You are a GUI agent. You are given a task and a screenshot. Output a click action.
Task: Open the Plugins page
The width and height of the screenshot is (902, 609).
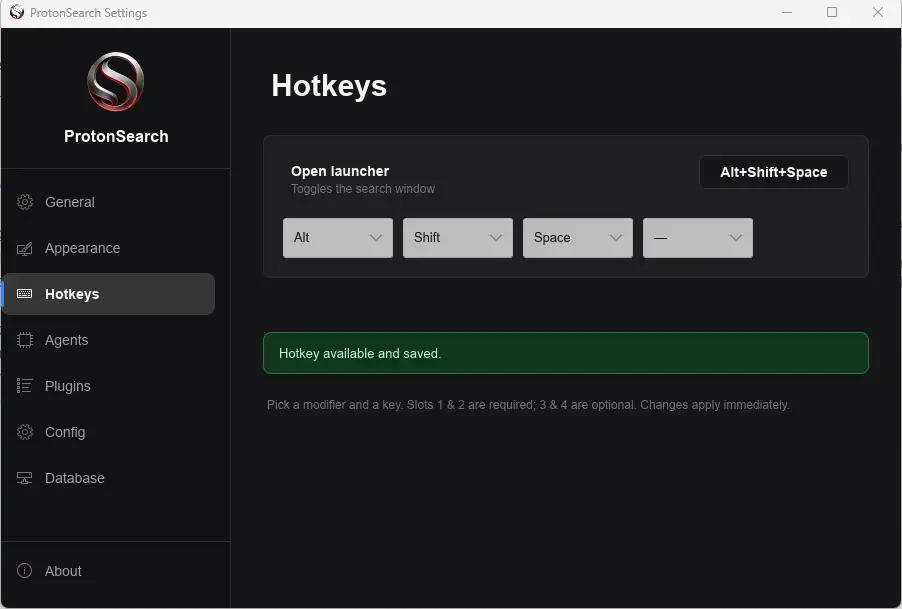pyautogui.click(x=109, y=386)
